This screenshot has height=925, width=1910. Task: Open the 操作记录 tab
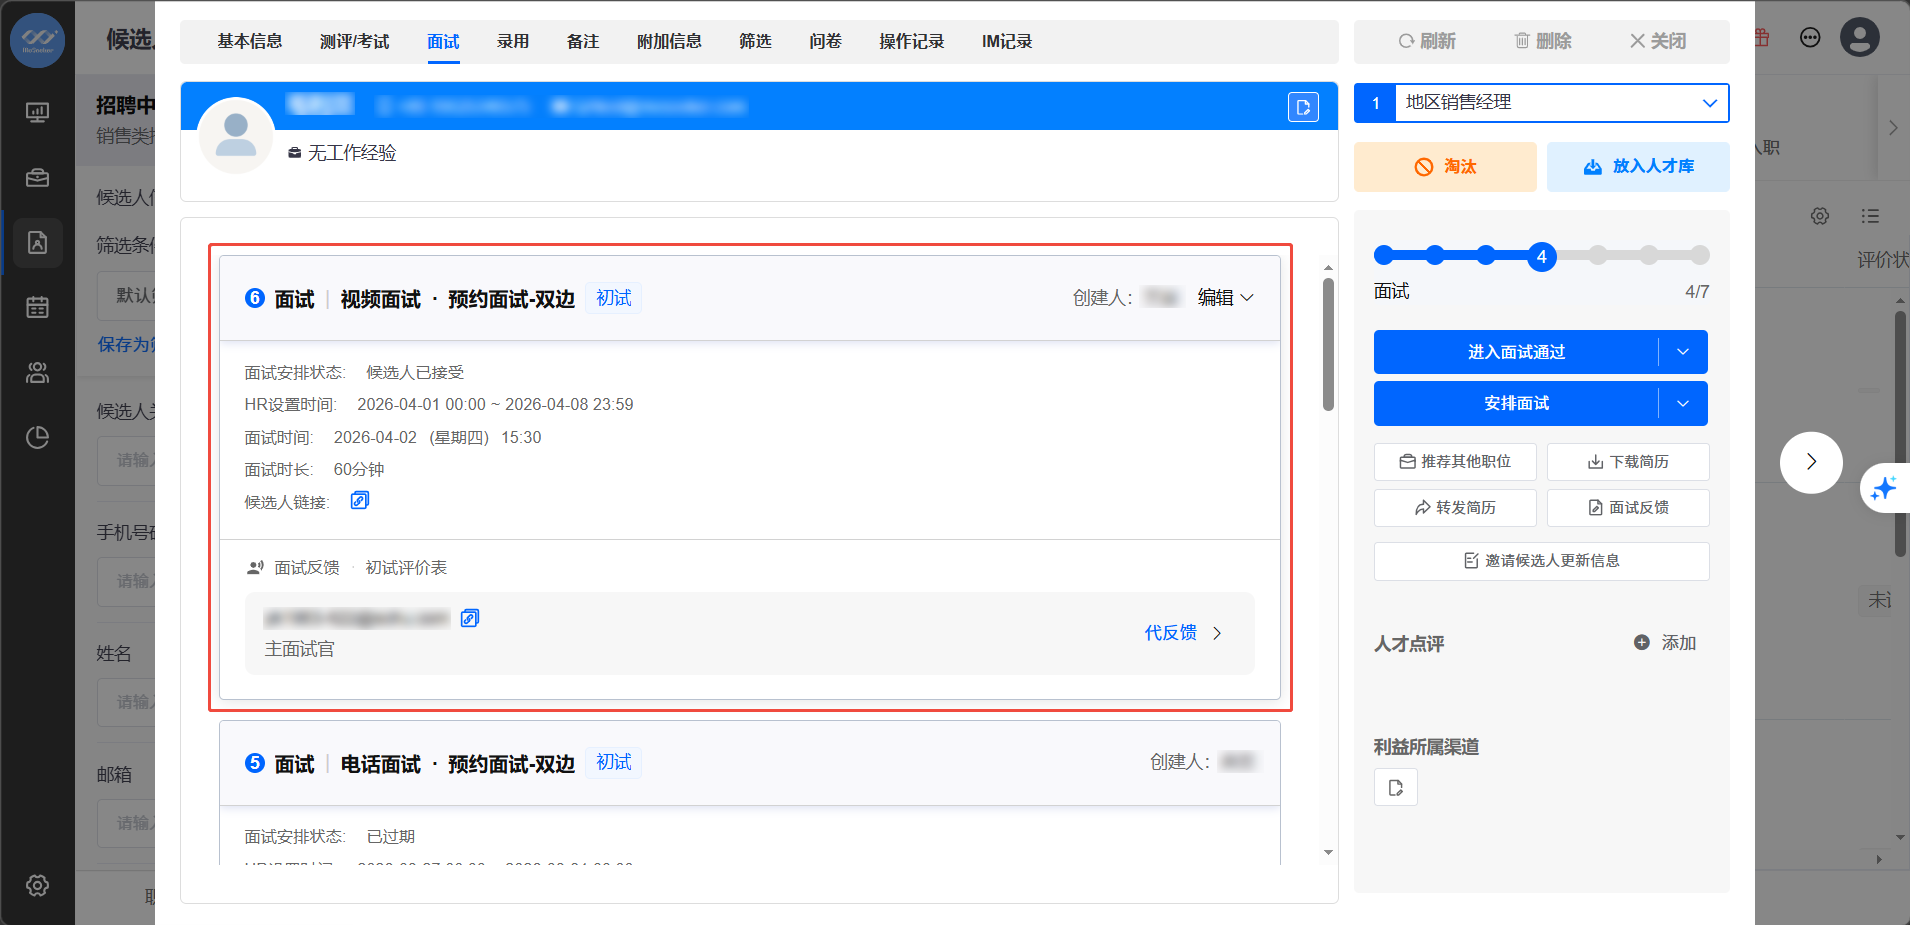[912, 41]
